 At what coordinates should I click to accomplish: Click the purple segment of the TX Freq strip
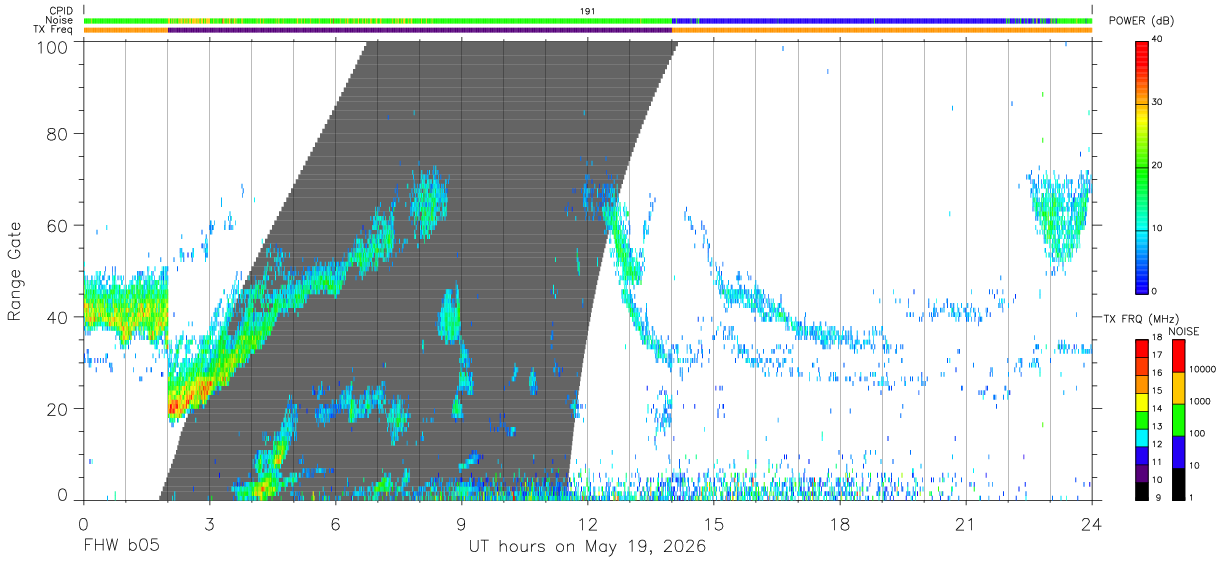420,30
